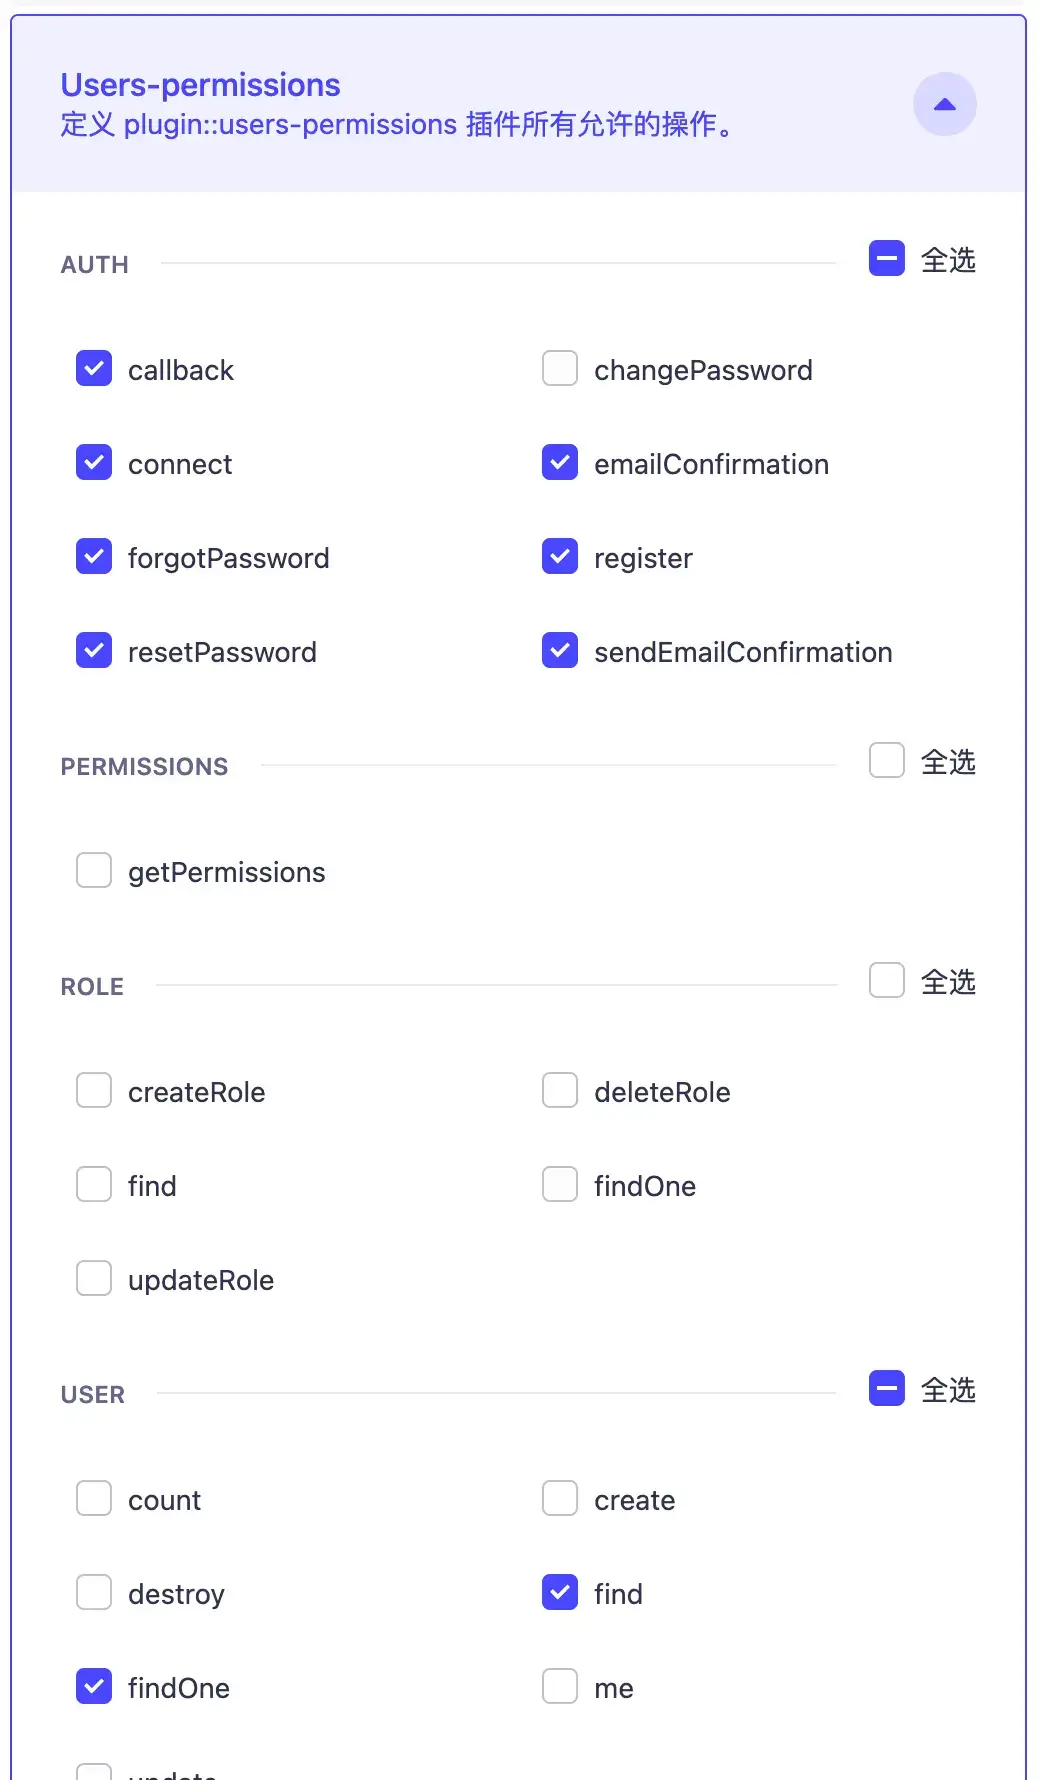This screenshot has height=1780, width=1044.
Task: Enable the changePassword permission
Action: coord(560,368)
